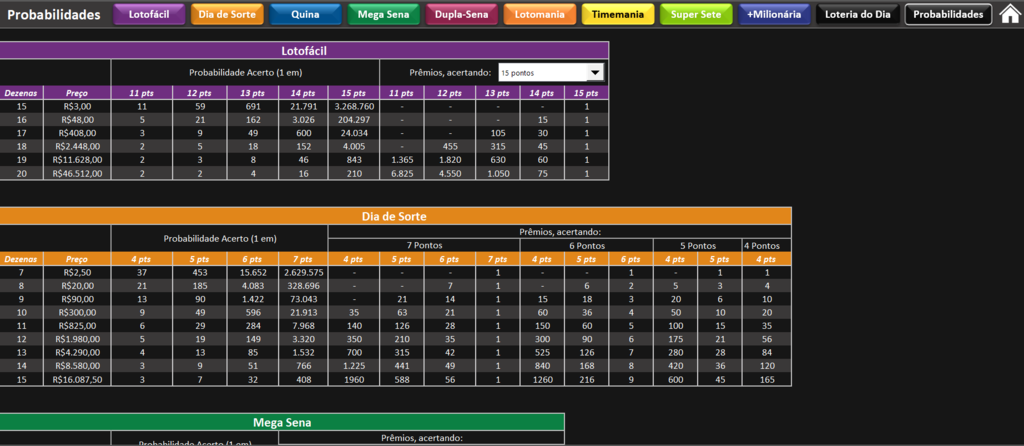Click price cell R$16.087,50
The width and height of the screenshot is (1024, 446).
[77, 379]
